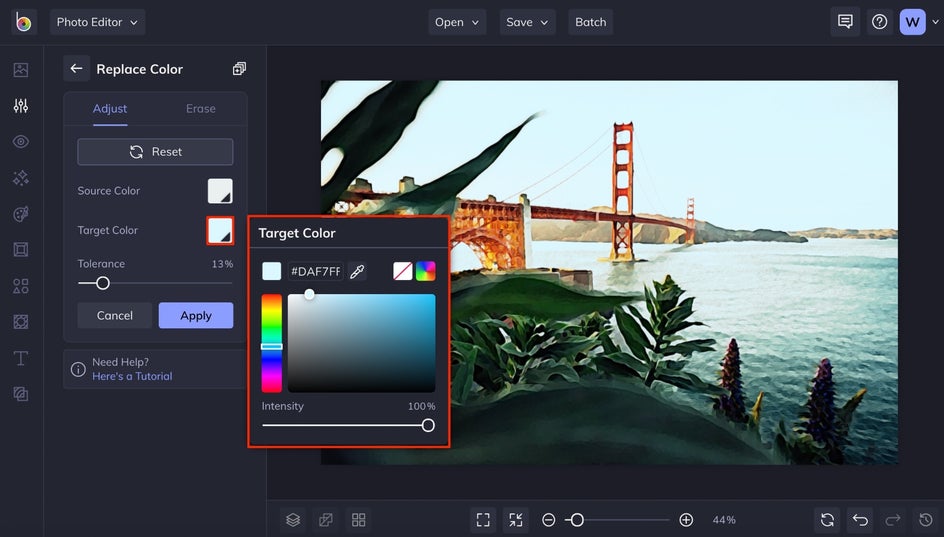
Task: Click the flatten layers icon in bottom bar
Action: pos(326,520)
